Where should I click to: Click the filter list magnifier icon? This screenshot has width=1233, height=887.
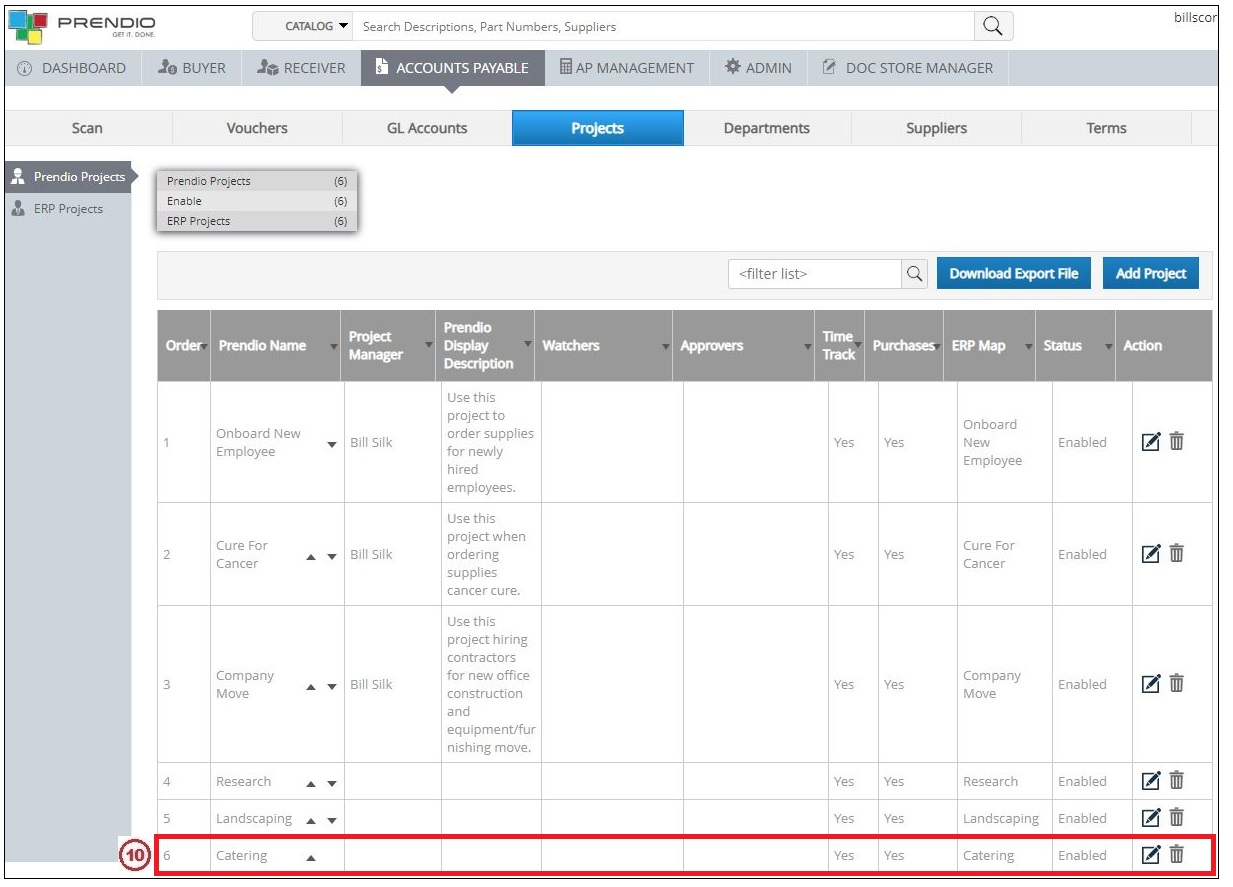913,273
